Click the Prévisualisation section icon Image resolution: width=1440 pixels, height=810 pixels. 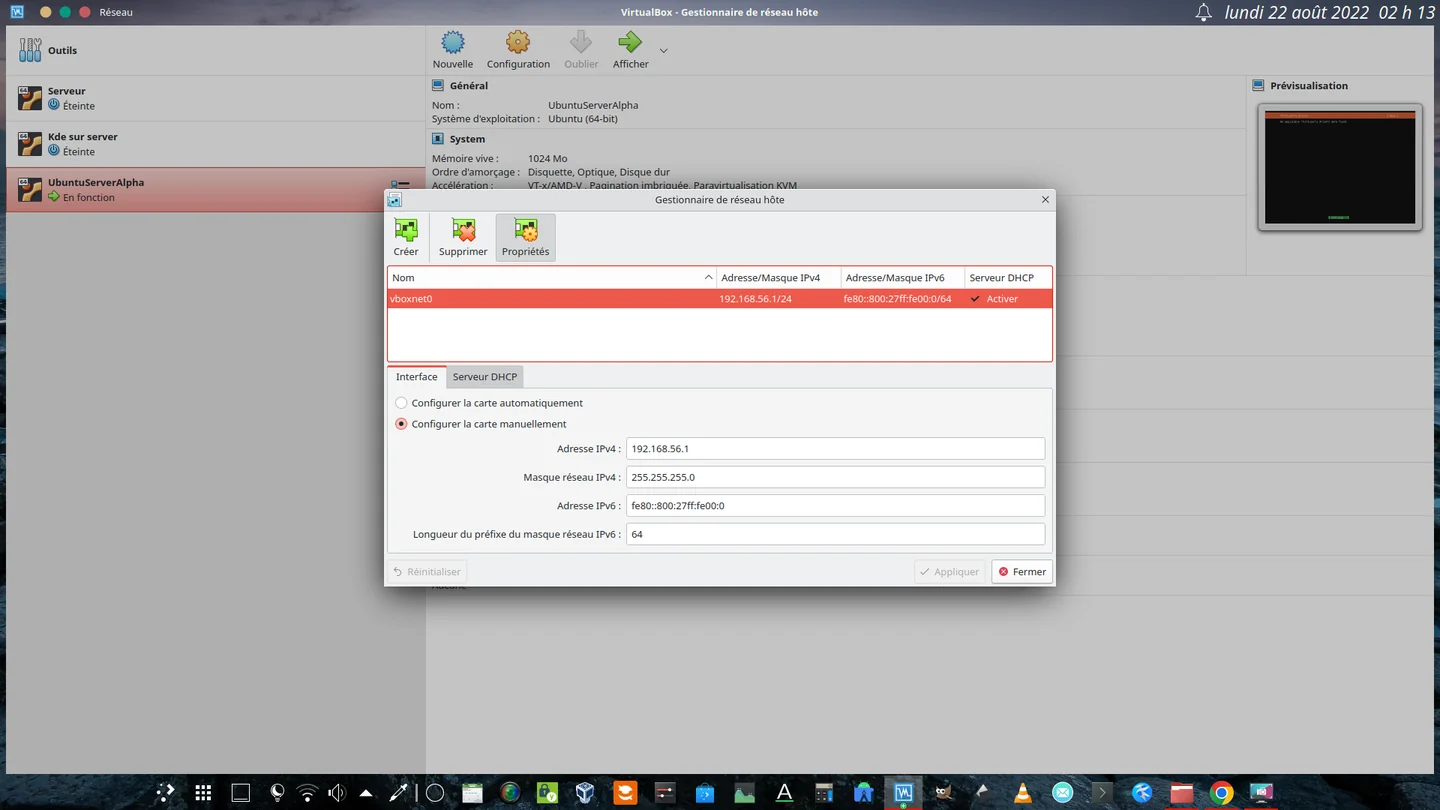tap(1259, 86)
